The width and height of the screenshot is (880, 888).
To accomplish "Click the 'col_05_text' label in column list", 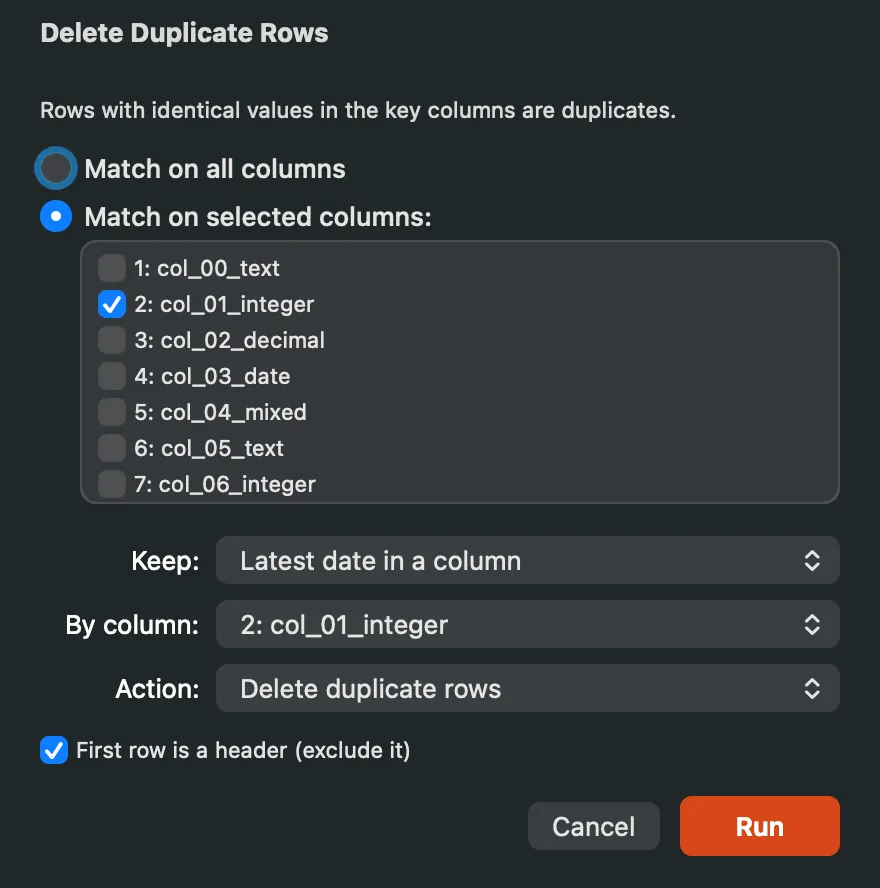I will (222, 449).
